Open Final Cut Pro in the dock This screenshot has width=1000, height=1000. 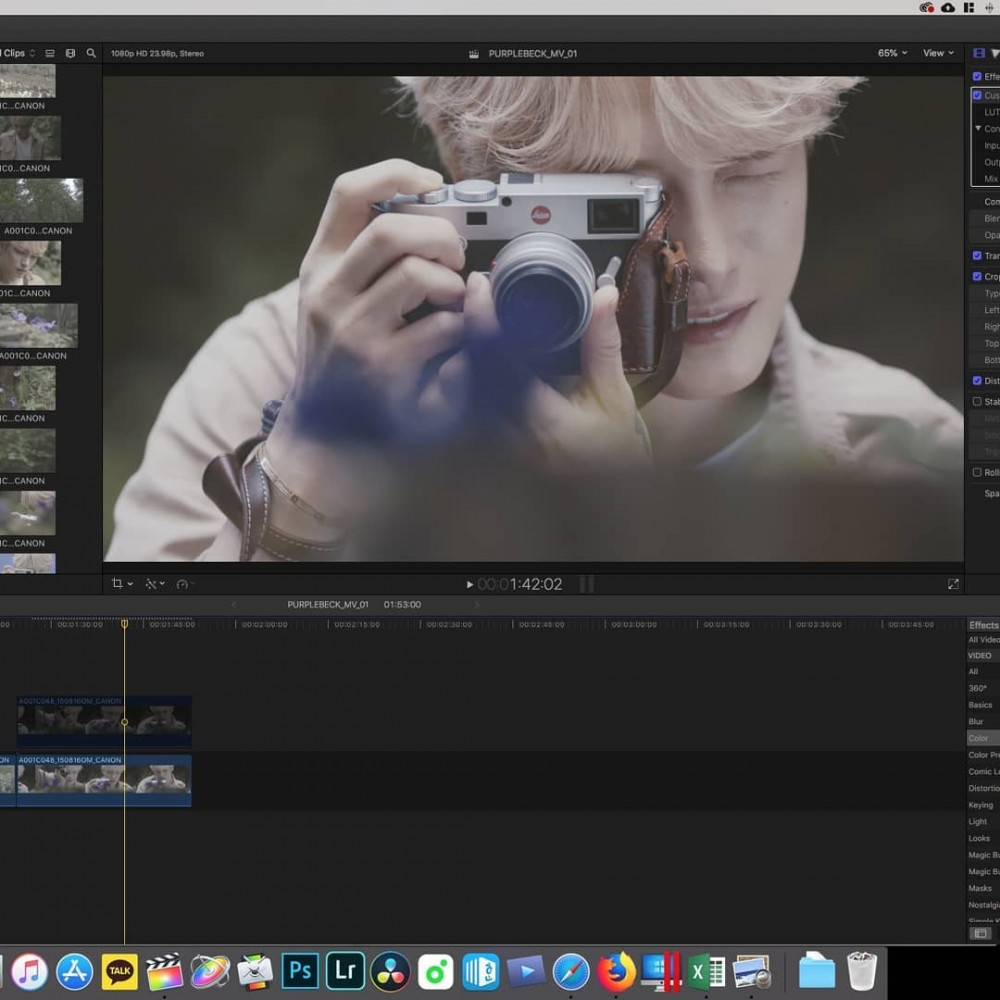(165, 971)
